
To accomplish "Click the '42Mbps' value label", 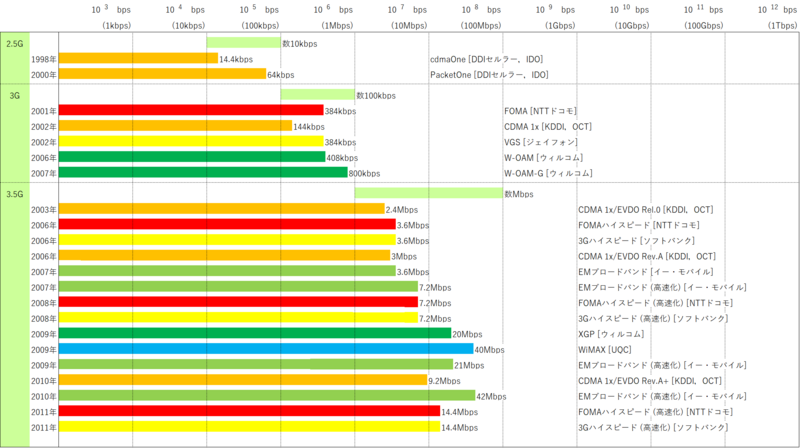I will tap(491, 396).
